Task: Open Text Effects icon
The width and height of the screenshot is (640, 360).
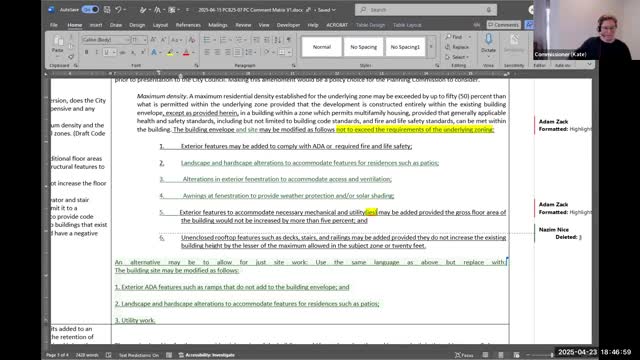Action: tap(154, 52)
